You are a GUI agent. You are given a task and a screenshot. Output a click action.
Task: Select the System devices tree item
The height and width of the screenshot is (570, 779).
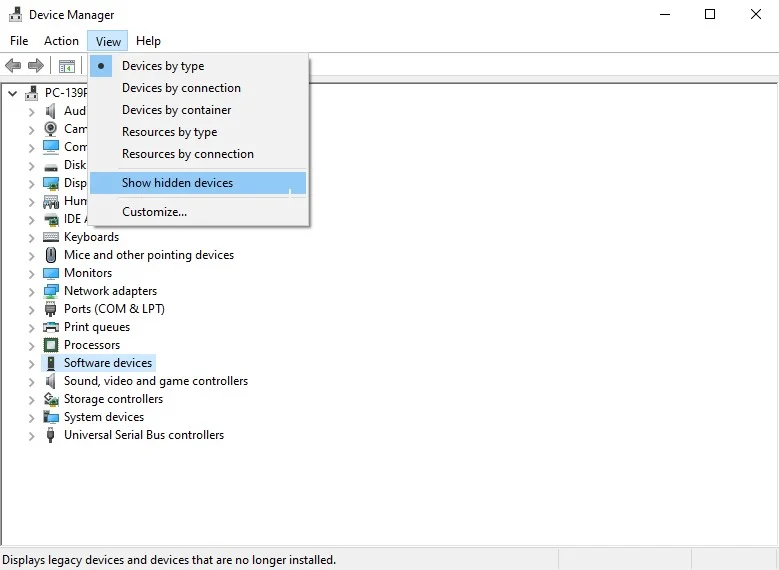104,417
